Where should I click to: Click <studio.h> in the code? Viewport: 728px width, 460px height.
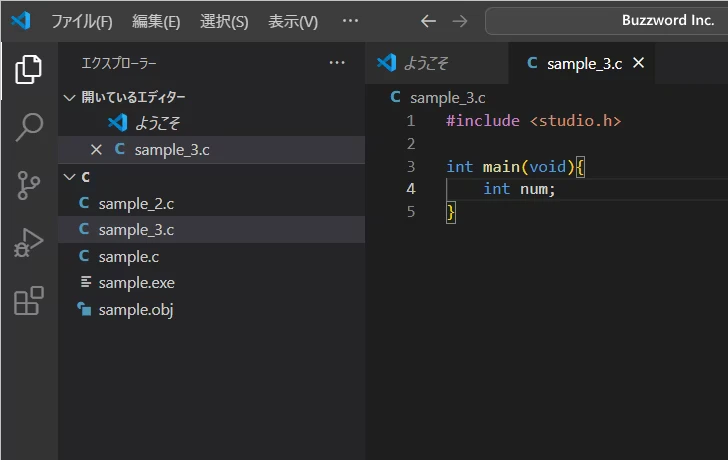(x=575, y=121)
